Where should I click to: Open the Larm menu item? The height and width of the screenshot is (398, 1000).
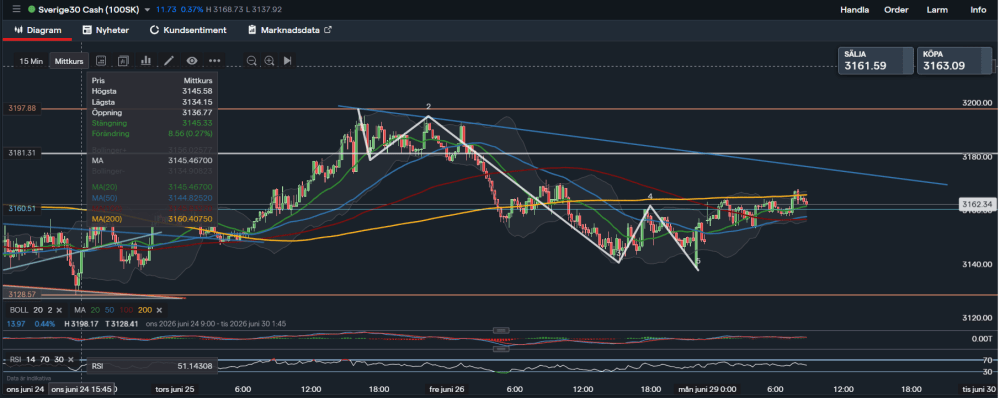(x=937, y=10)
